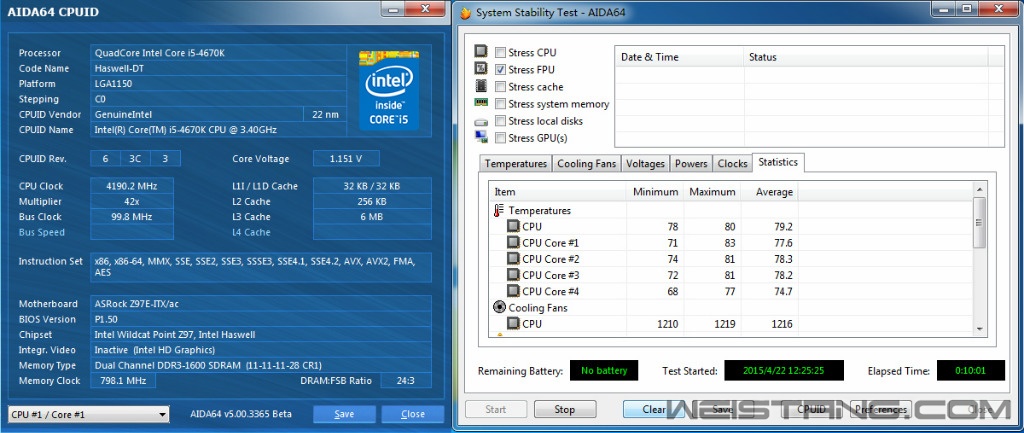Click the FPU icon beside Stress FPU
This screenshot has height=433, width=1024.
point(481,69)
